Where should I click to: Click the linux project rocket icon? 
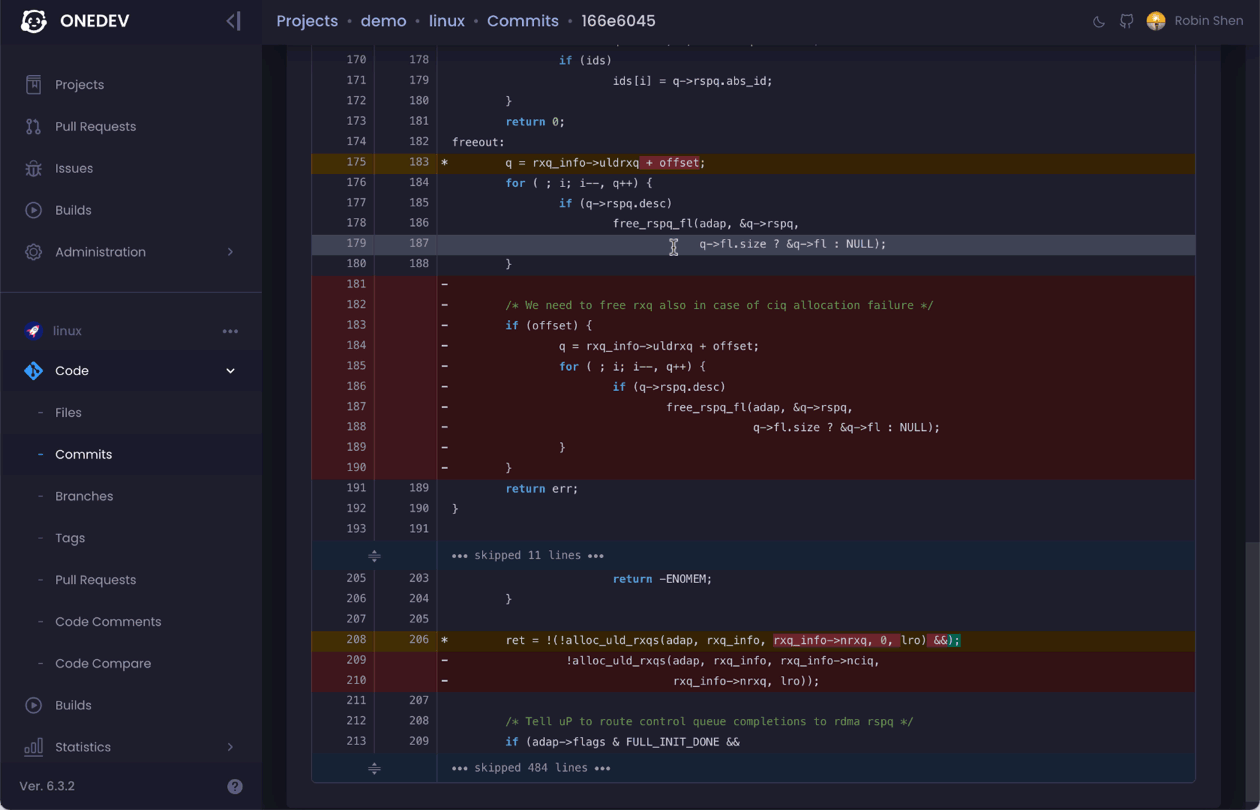[x=33, y=331]
